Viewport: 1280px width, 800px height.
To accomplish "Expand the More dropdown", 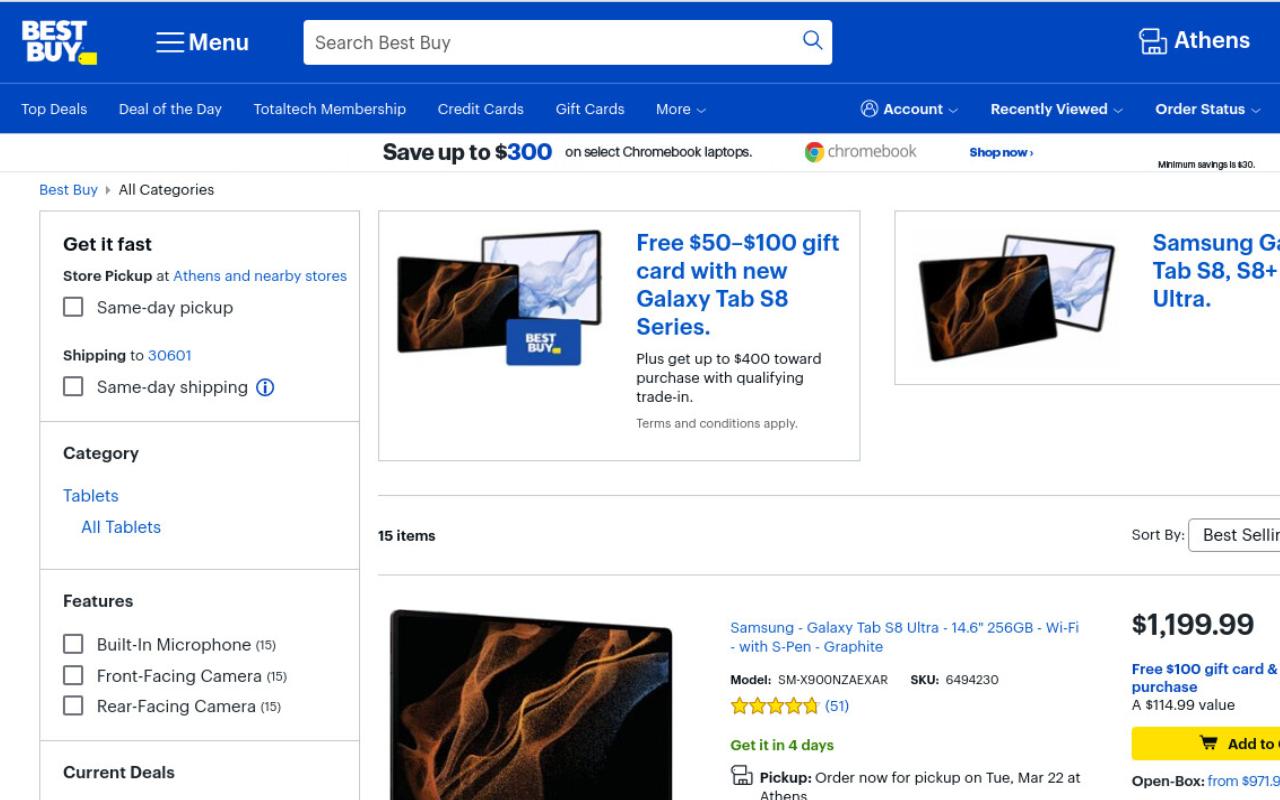I will click(x=680, y=109).
